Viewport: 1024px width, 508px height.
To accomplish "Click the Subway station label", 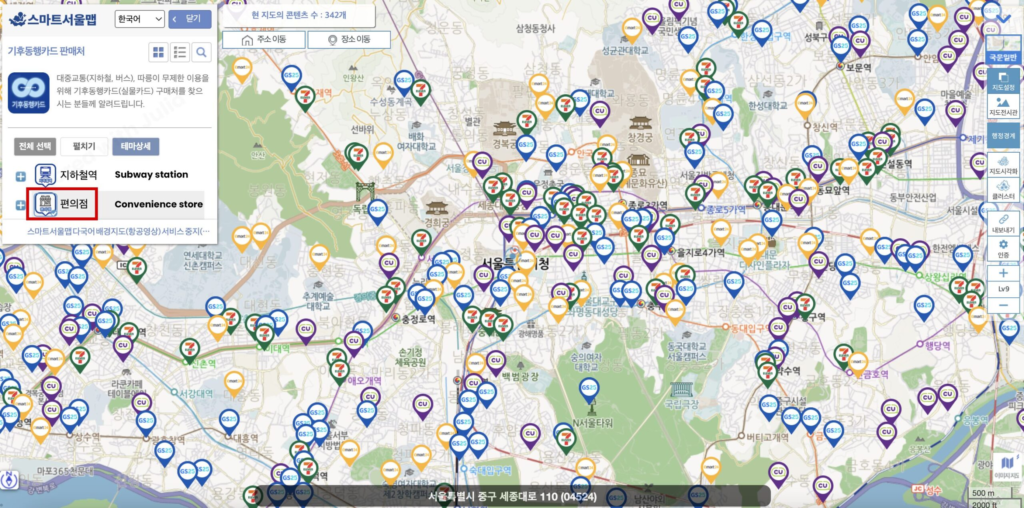I will click(x=152, y=174).
